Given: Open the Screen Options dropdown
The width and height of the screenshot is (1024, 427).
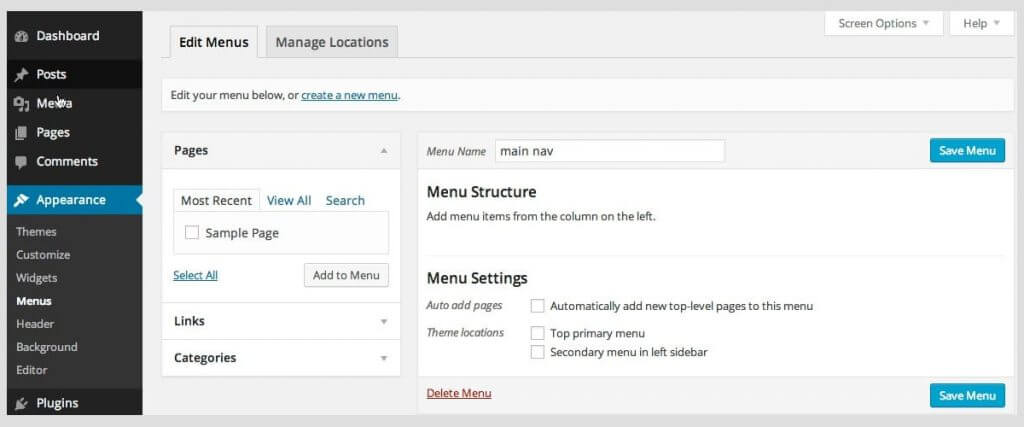Looking at the screenshot, I should 884,24.
